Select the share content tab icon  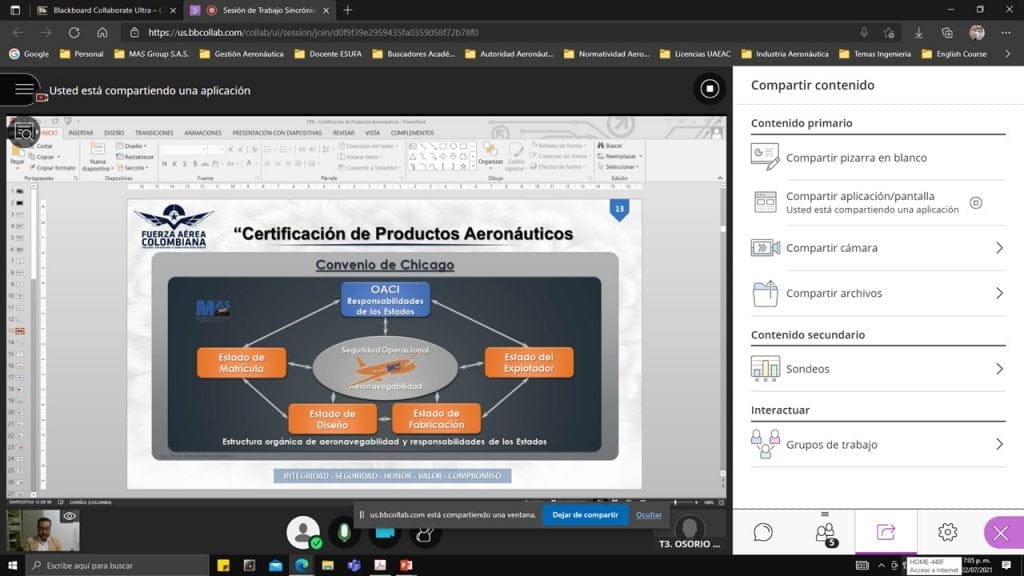pyautogui.click(x=885, y=532)
